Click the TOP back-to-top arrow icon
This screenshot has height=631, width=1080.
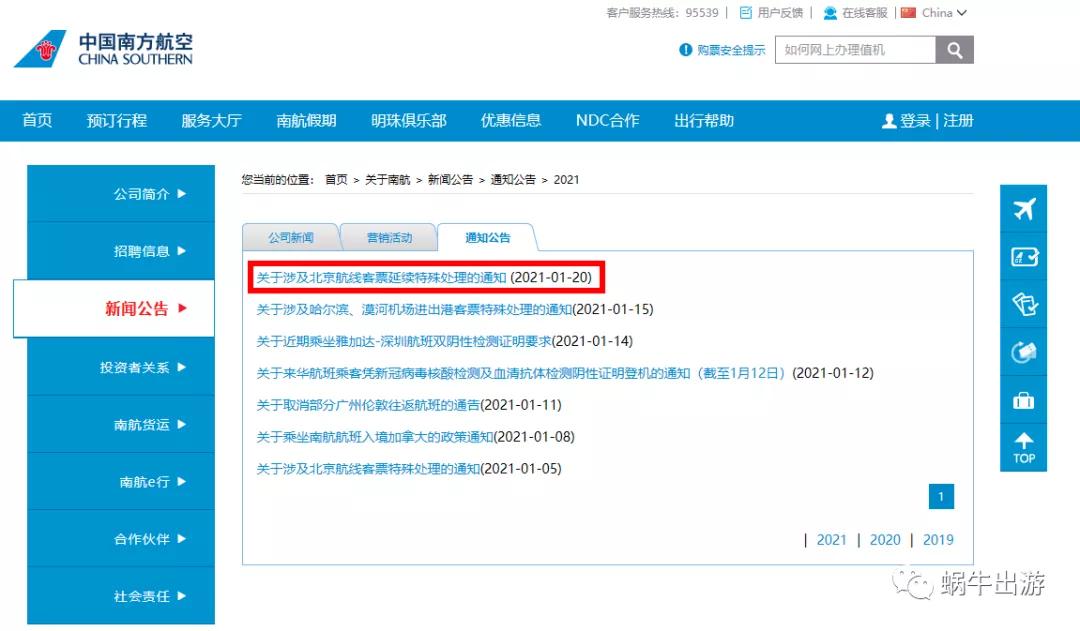[x=1023, y=447]
